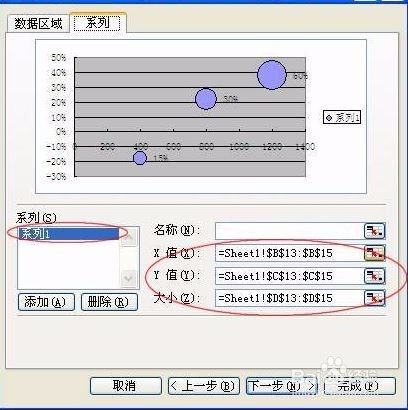Click the 大小 range selector icon

click(x=375, y=298)
